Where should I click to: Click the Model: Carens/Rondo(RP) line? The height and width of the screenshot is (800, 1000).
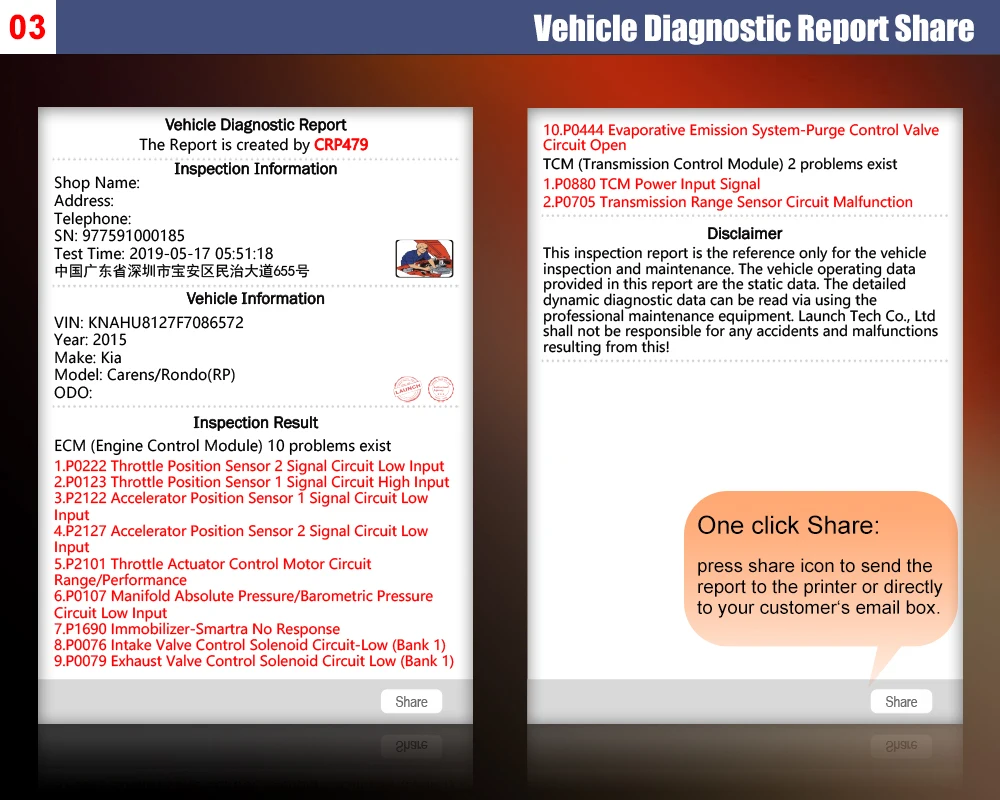click(145, 375)
